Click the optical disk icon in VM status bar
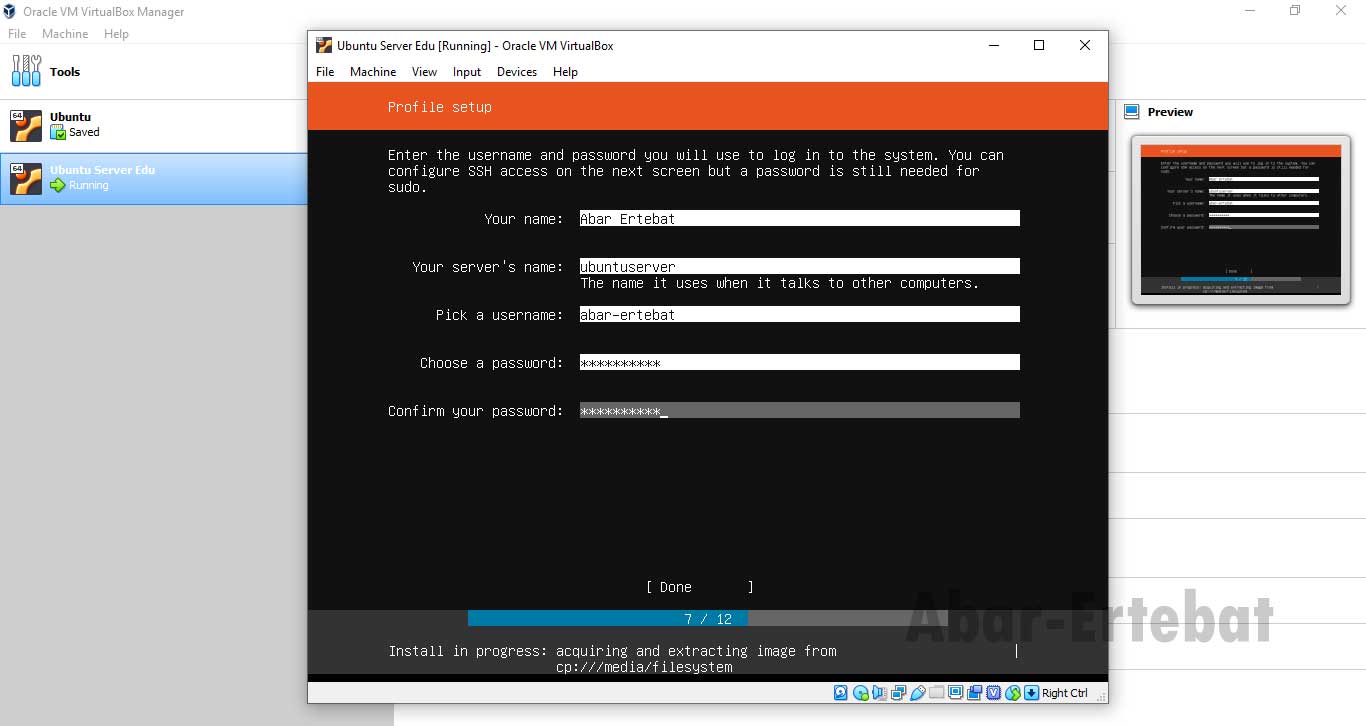1366x726 pixels. coord(861,692)
